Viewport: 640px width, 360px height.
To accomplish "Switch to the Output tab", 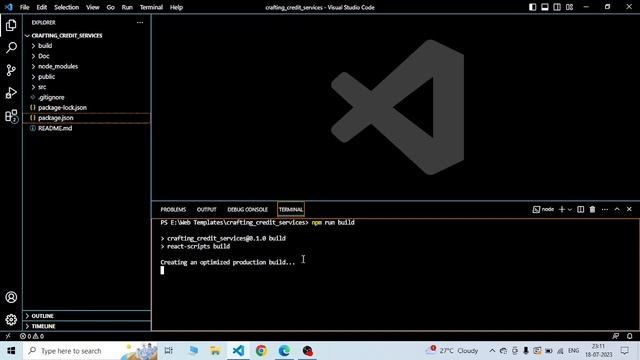I will point(207,209).
